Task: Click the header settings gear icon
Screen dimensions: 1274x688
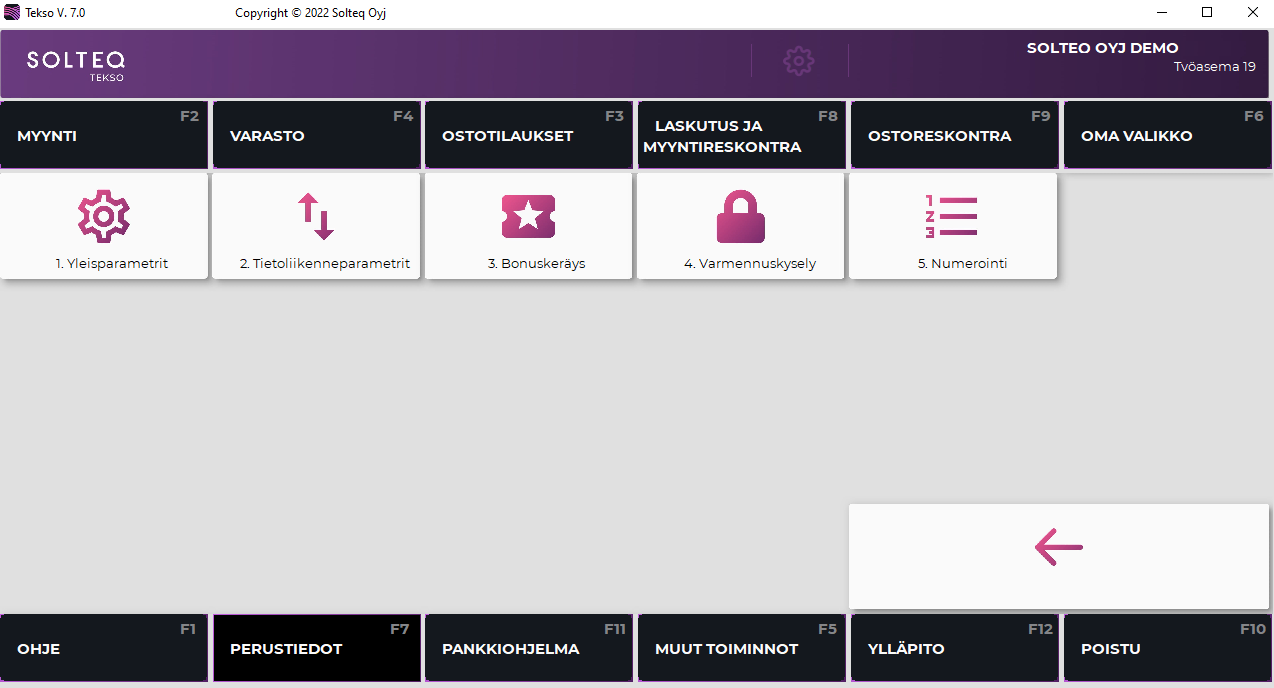Action: pyautogui.click(x=798, y=61)
